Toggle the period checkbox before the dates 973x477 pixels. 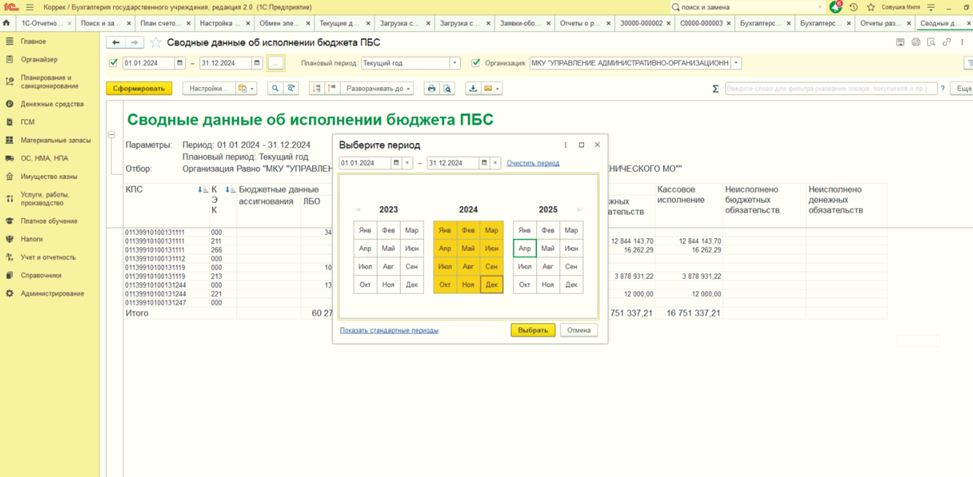click(x=113, y=63)
